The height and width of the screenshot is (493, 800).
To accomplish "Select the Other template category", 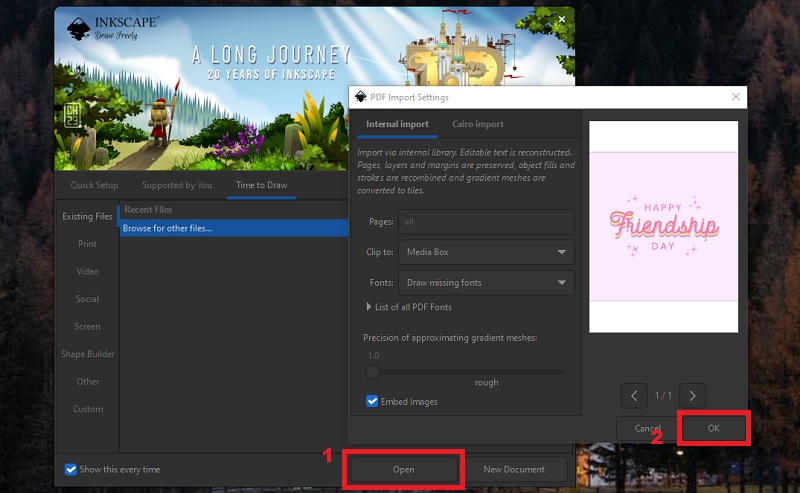I will [87, 382].
